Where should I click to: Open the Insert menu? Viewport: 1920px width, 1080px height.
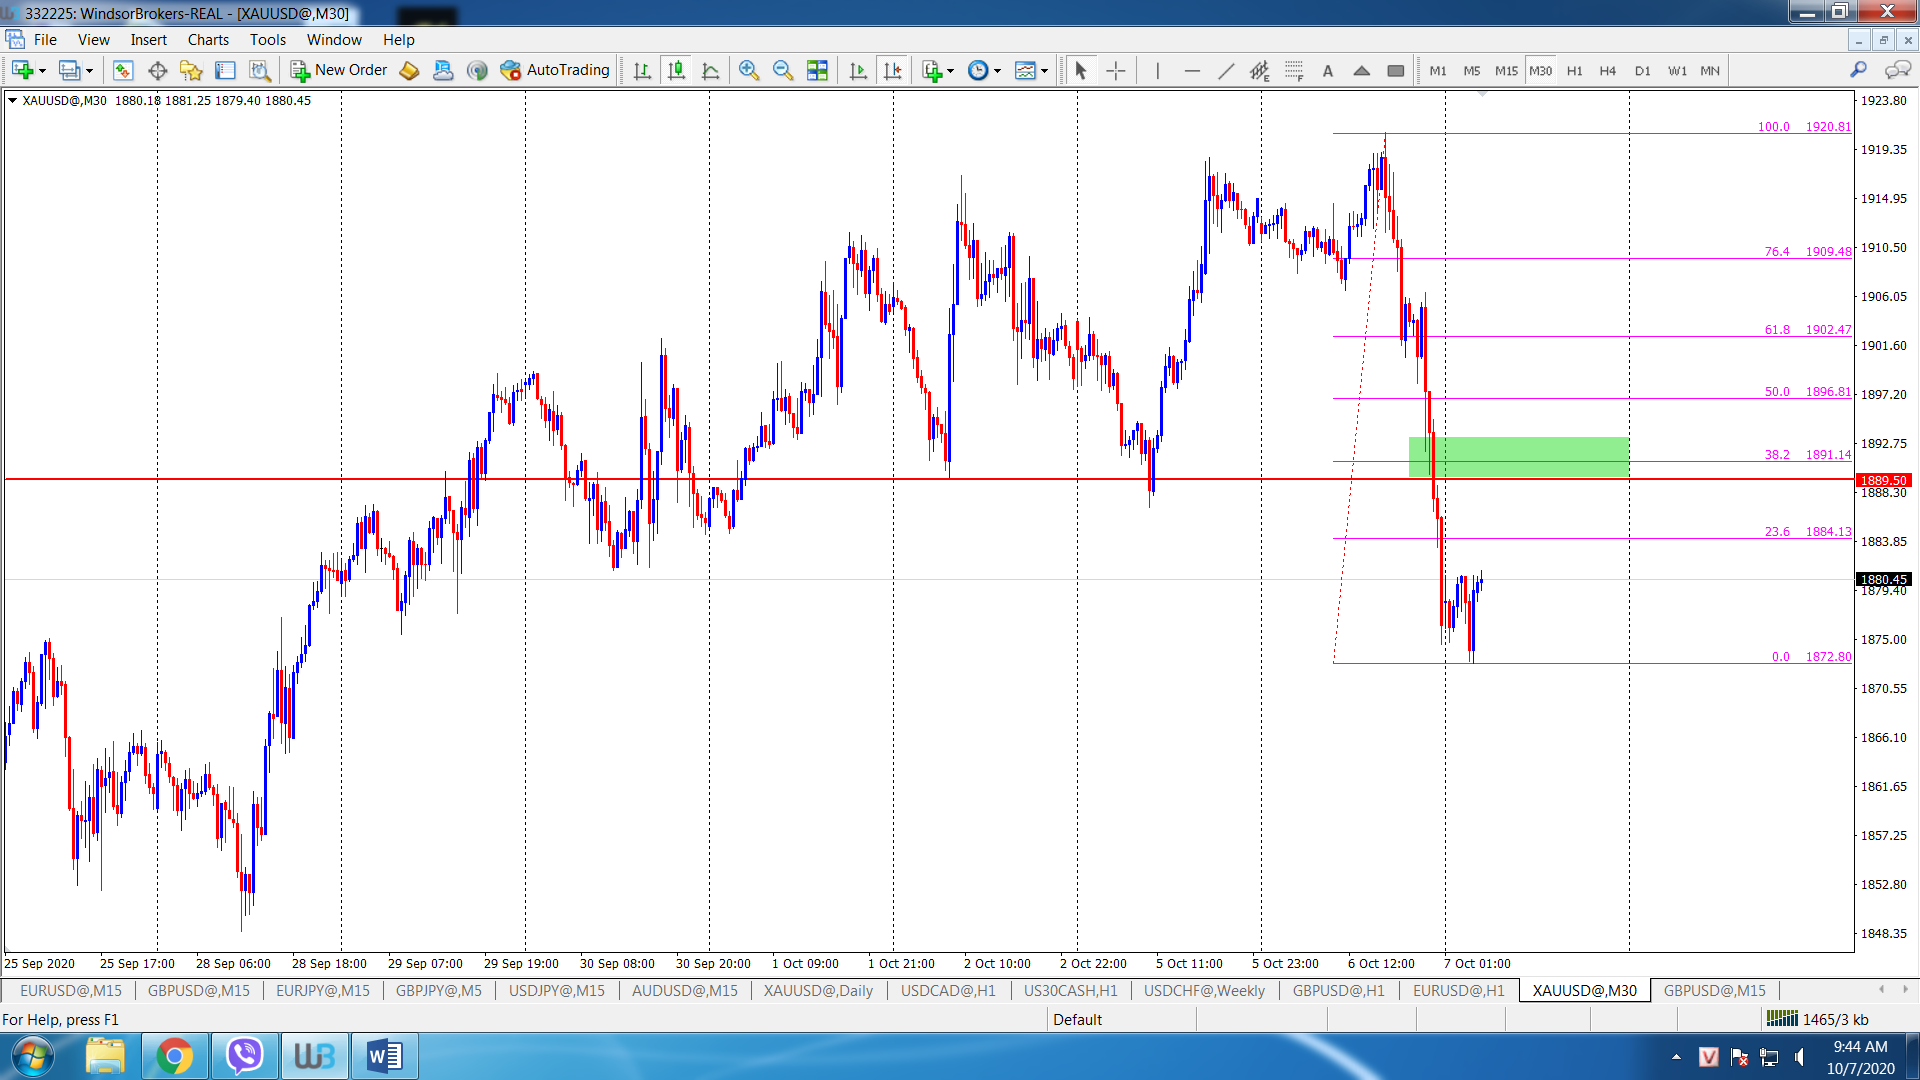pyautogui.click(x=149, y=40)
